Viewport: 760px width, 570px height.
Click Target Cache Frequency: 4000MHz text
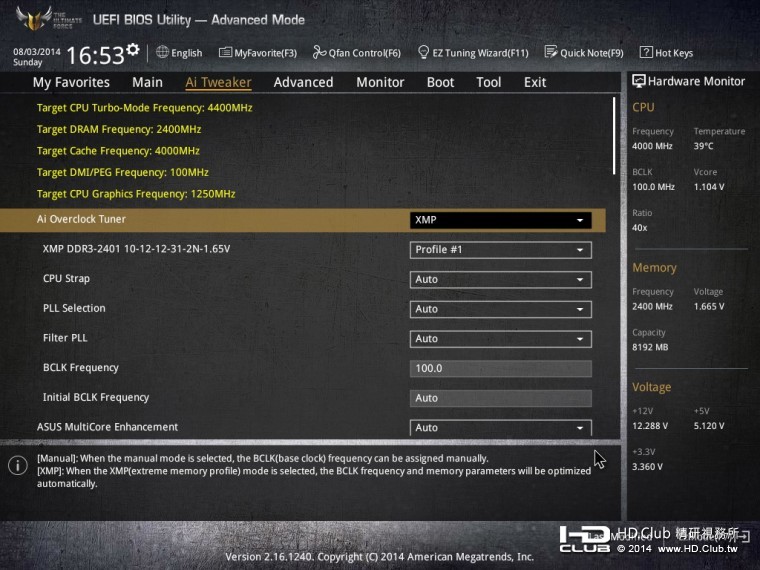click(118, 151)
